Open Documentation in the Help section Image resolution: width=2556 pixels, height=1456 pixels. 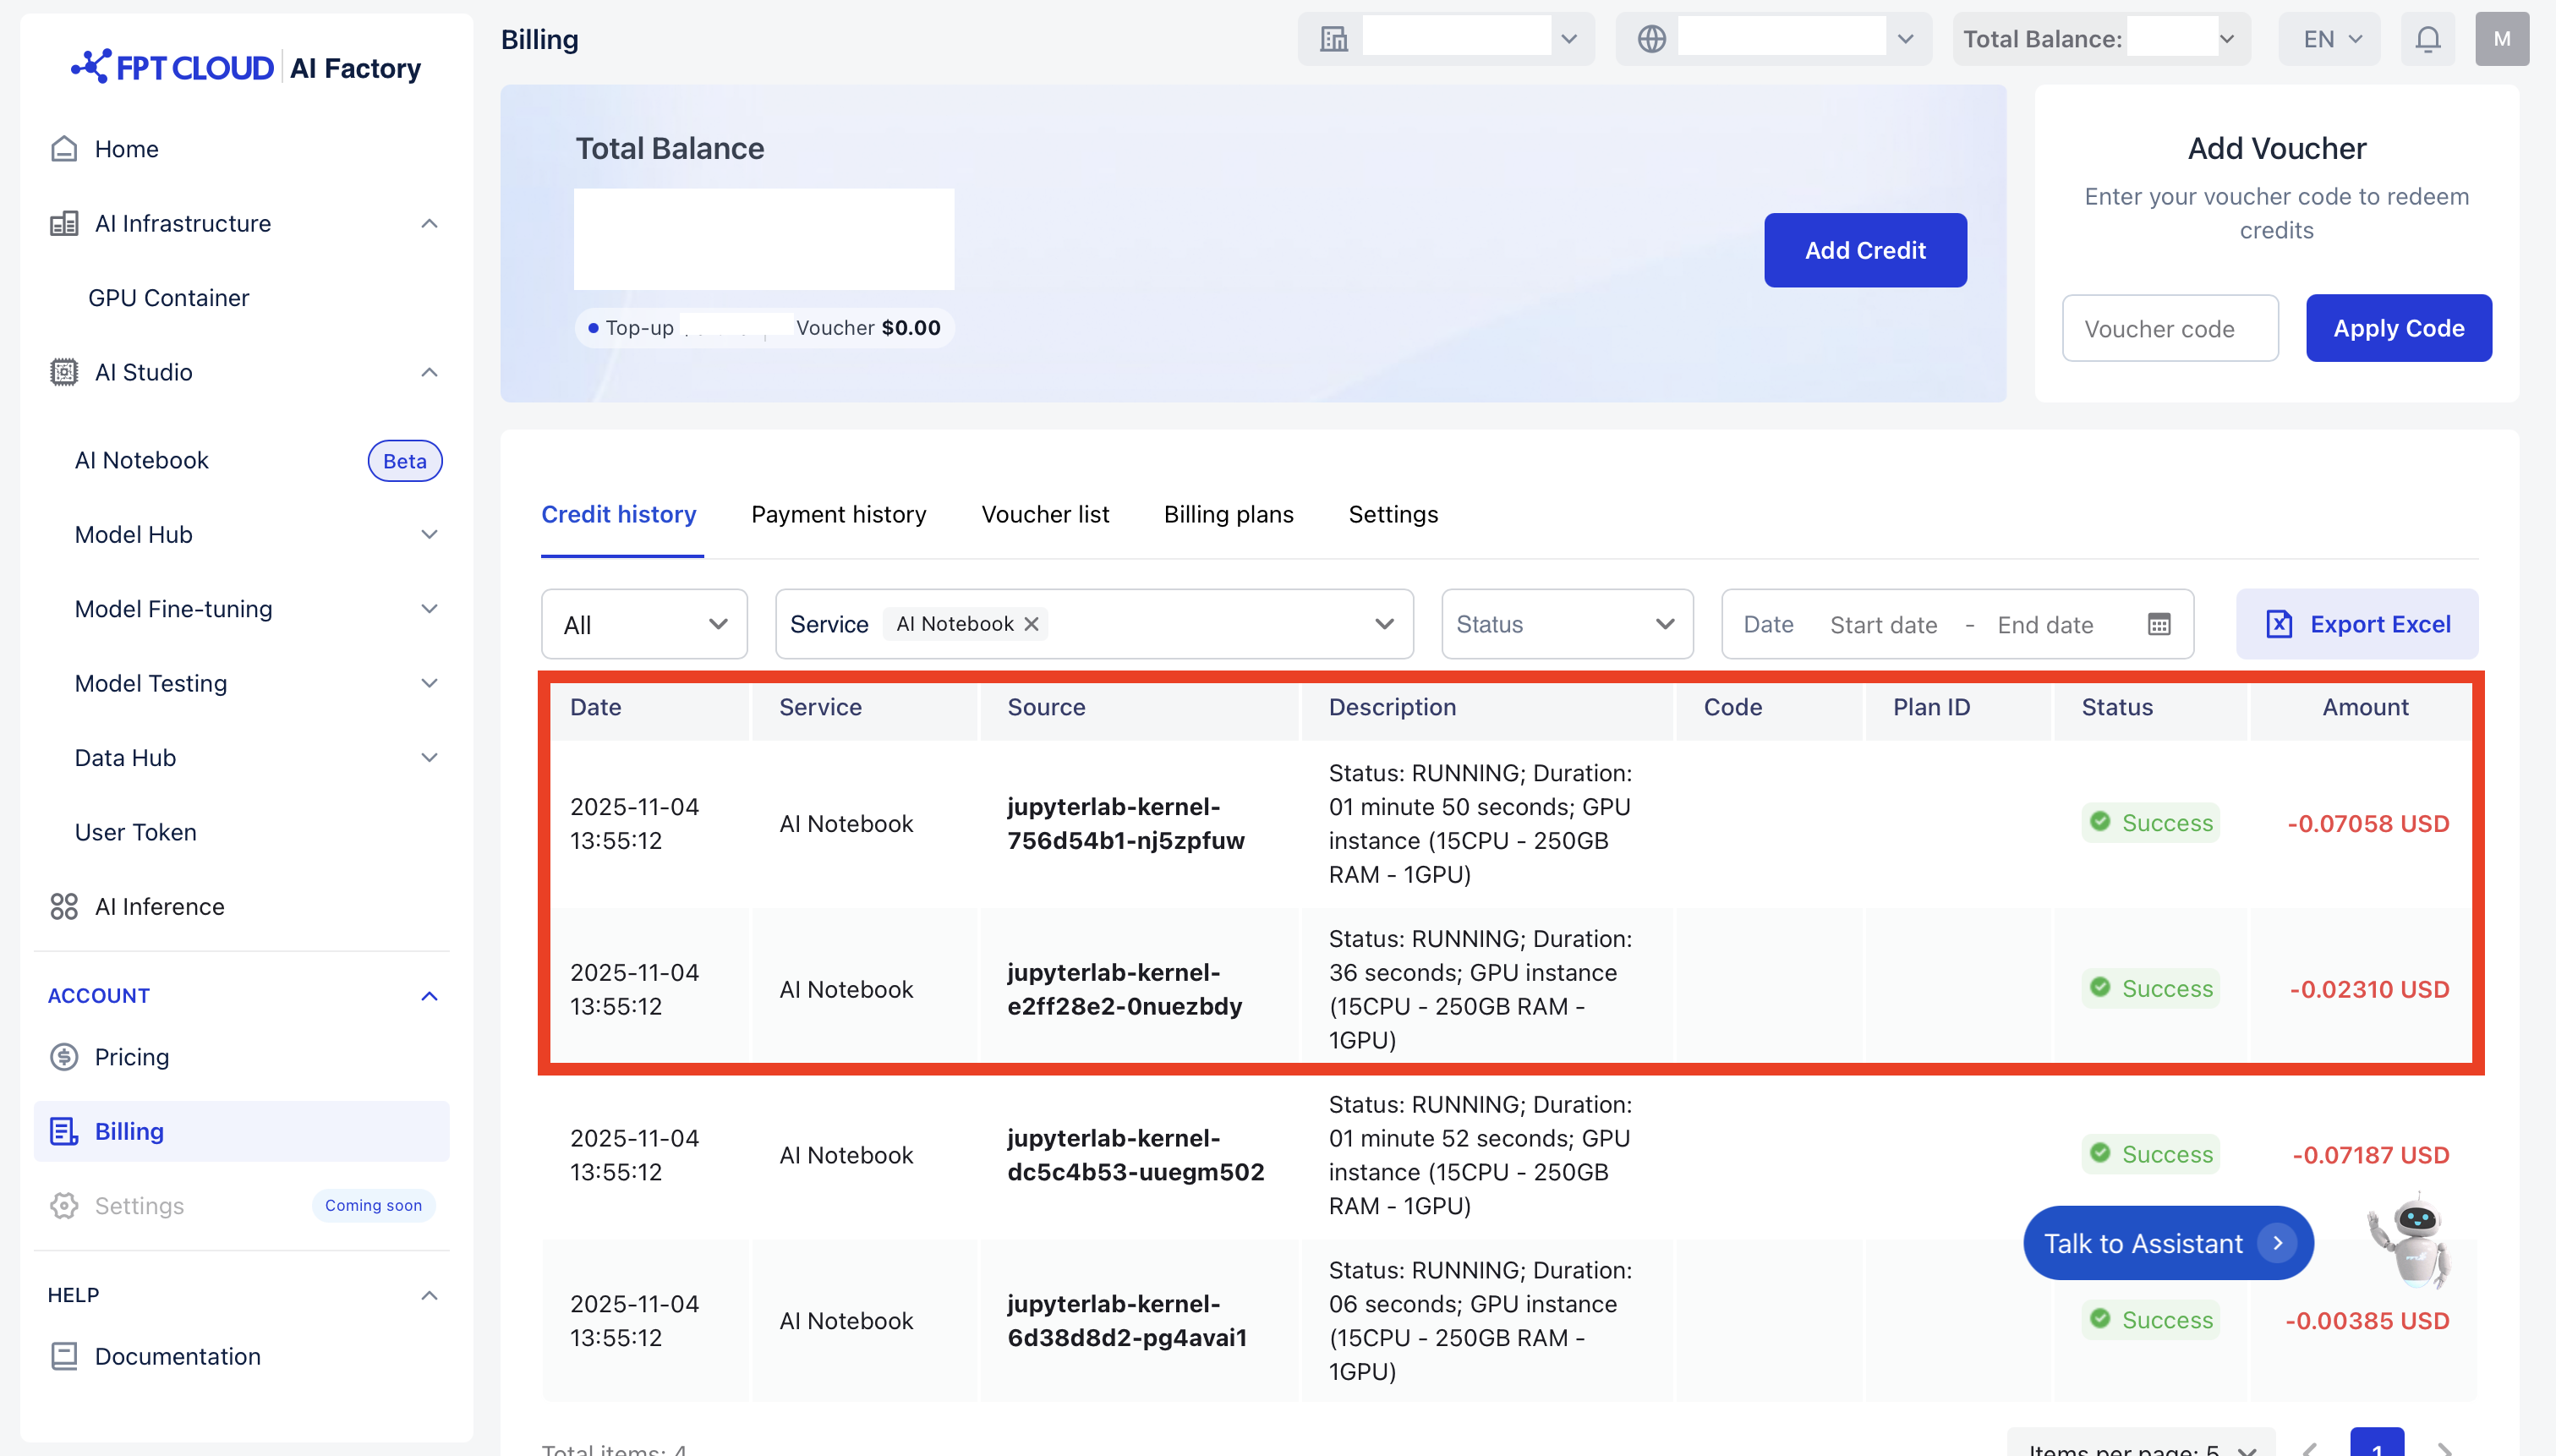(177, 1355)
